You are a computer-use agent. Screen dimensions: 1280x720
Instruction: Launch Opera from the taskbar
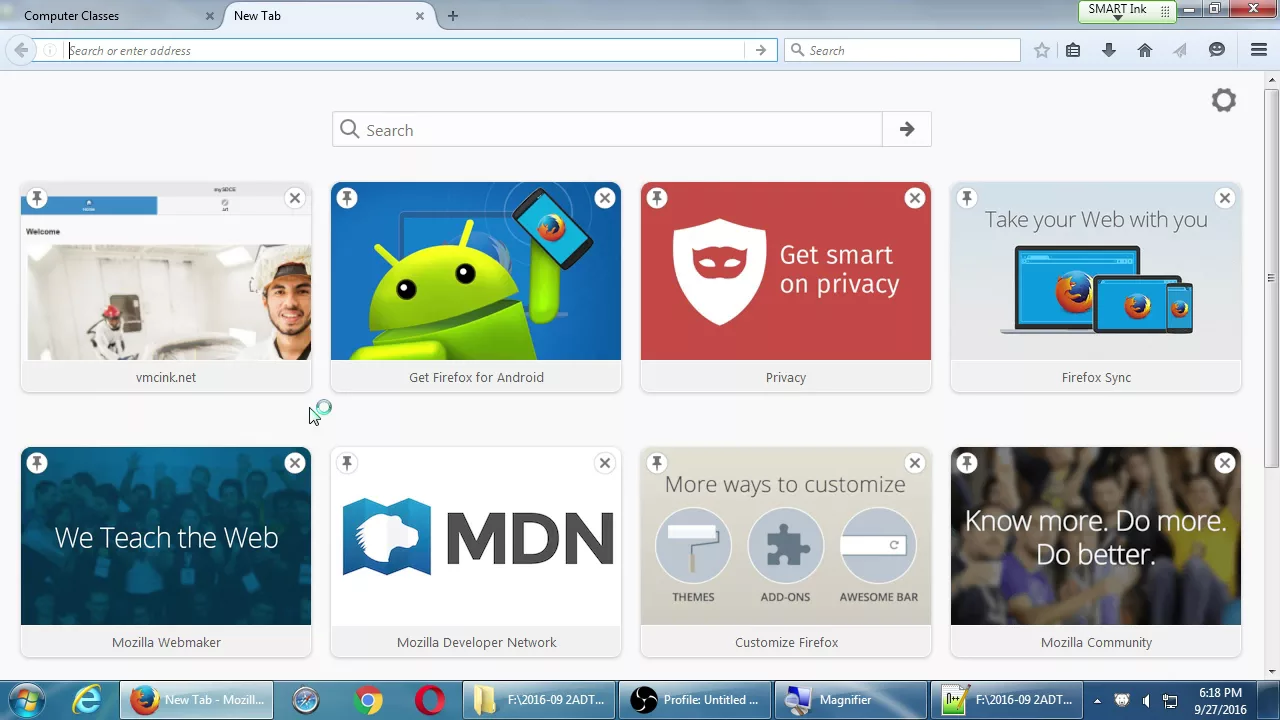click(430, 700)
